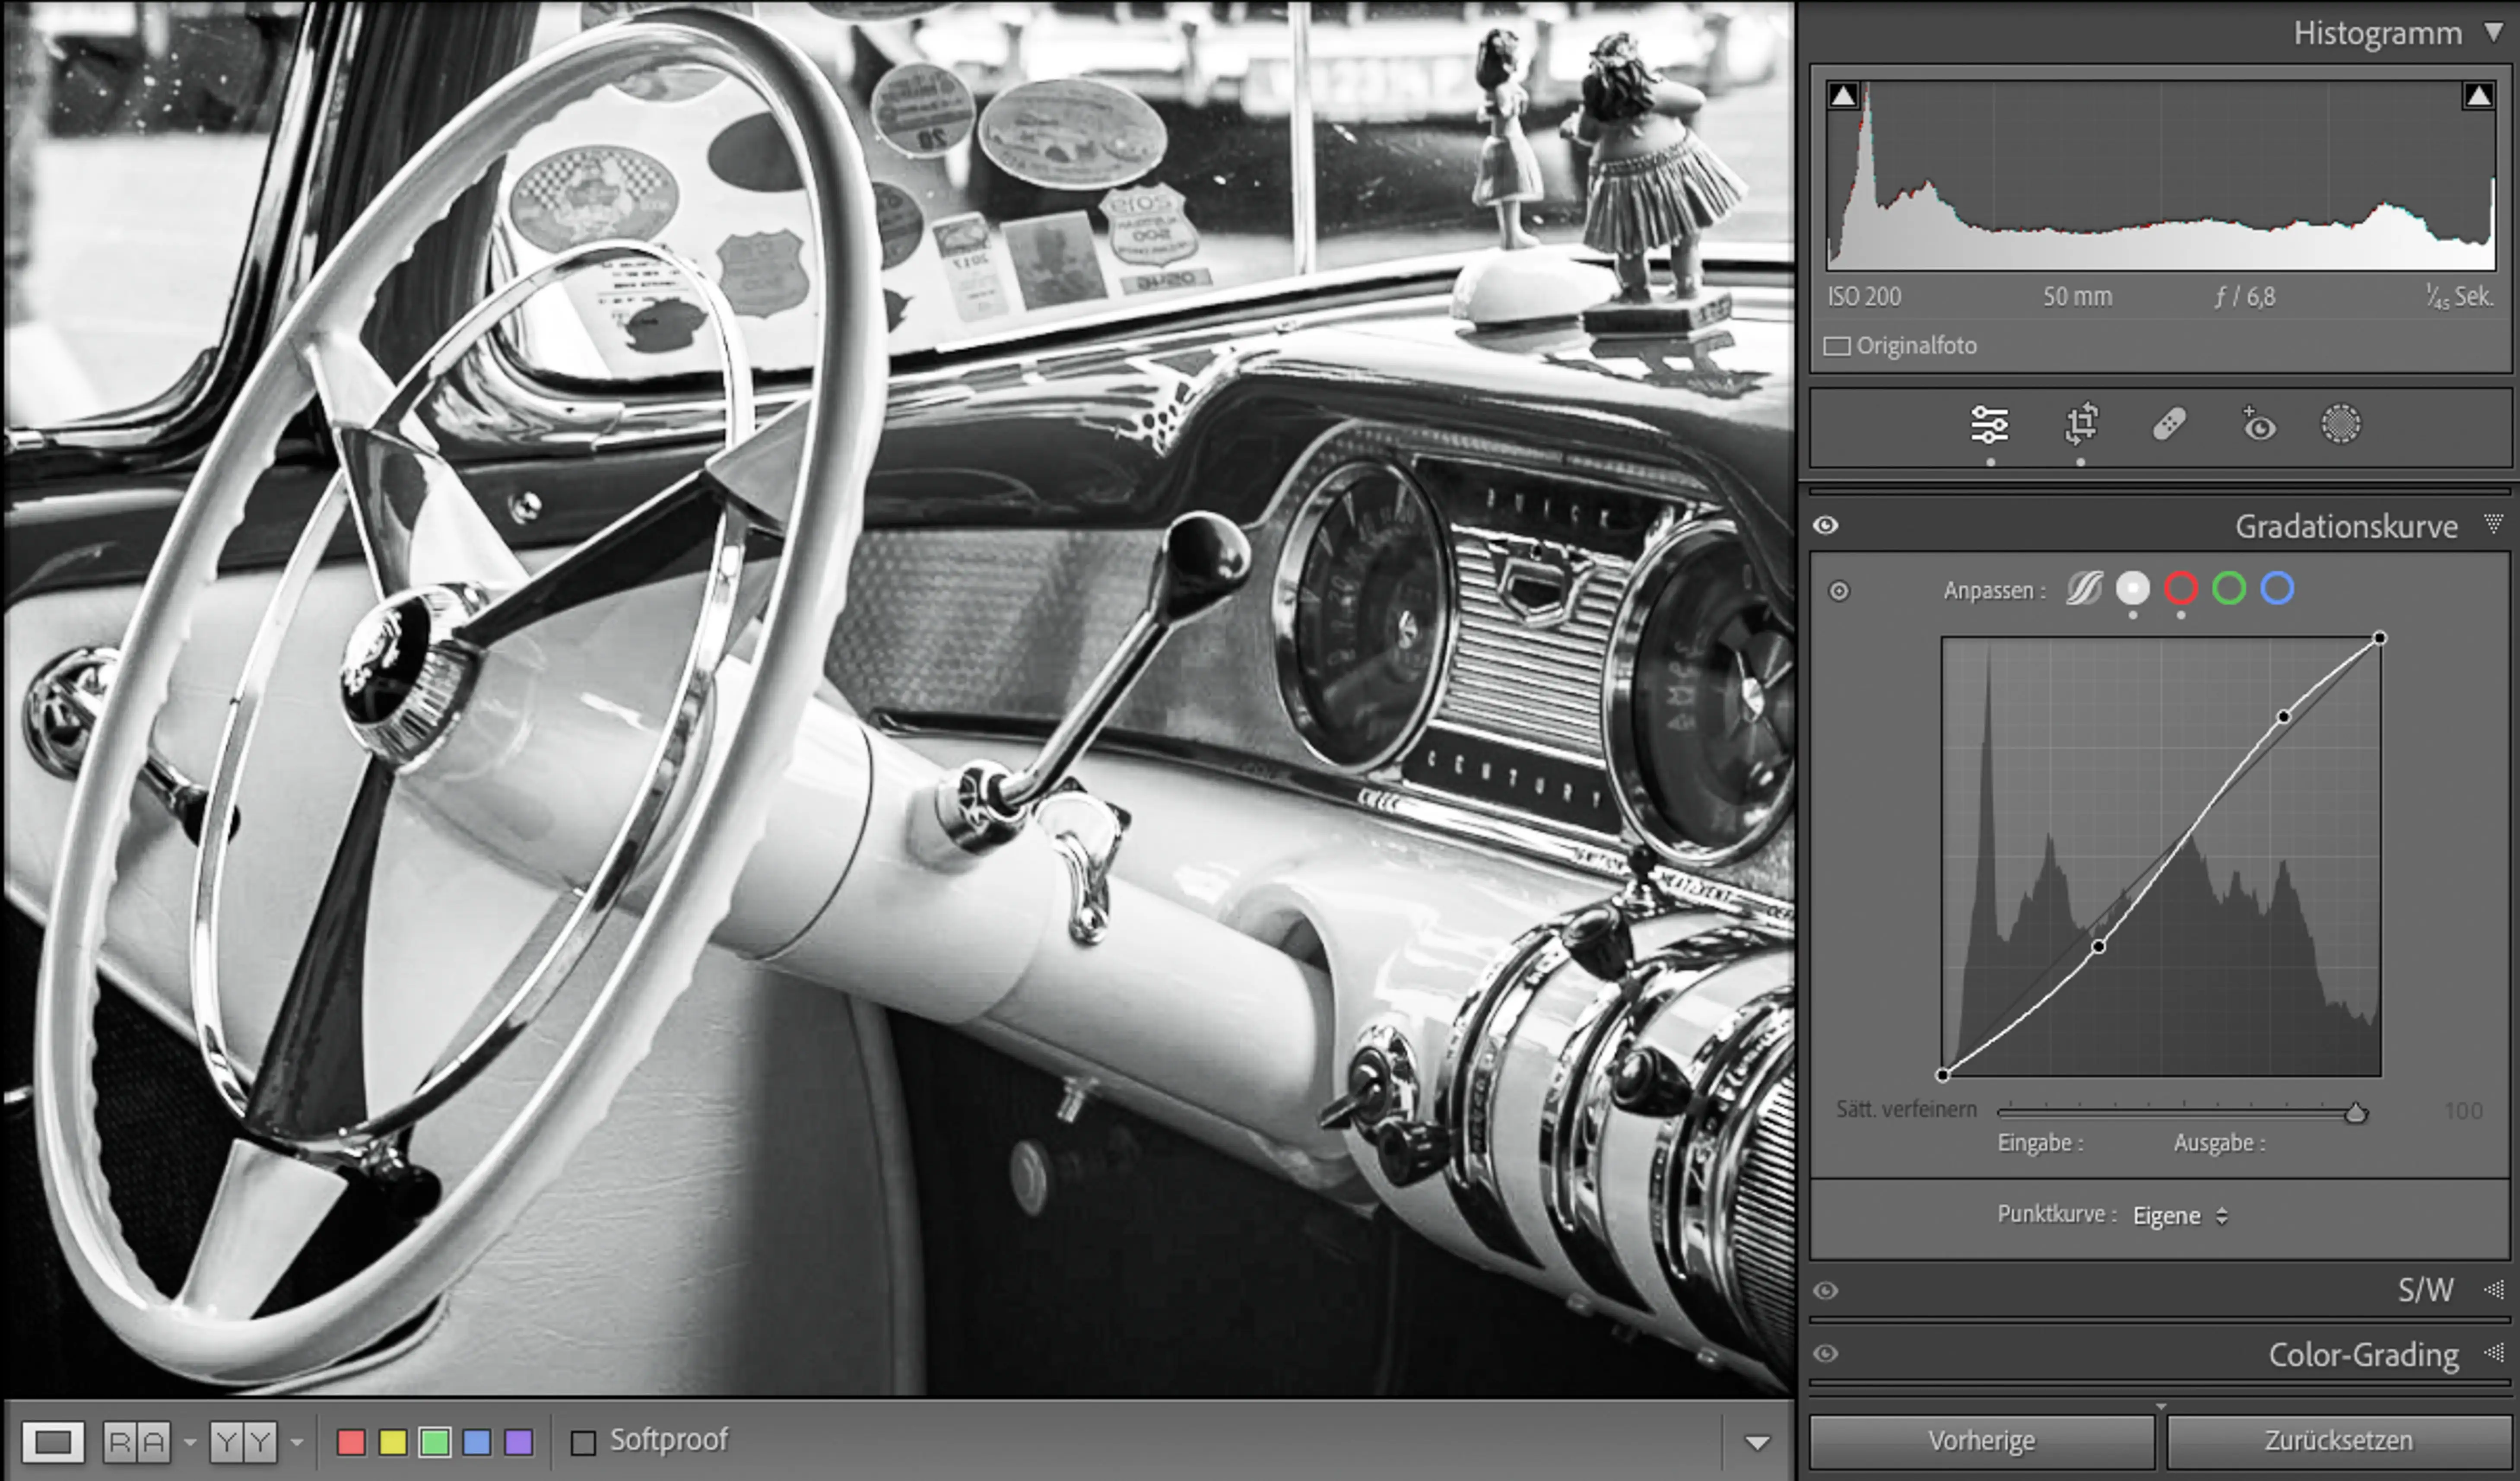Open the before/after RA view dropdown arrow

[x=190, y=1442]
